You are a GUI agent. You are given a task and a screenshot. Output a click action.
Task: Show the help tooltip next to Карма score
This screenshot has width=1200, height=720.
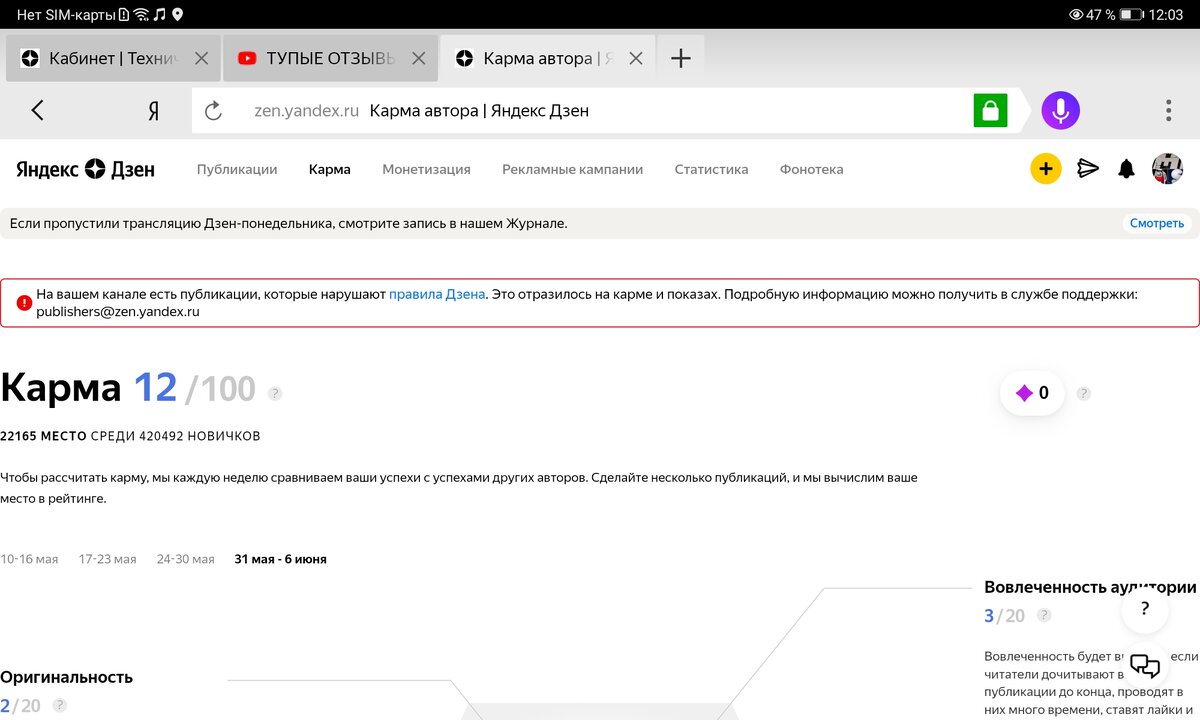tap(275, 393)
